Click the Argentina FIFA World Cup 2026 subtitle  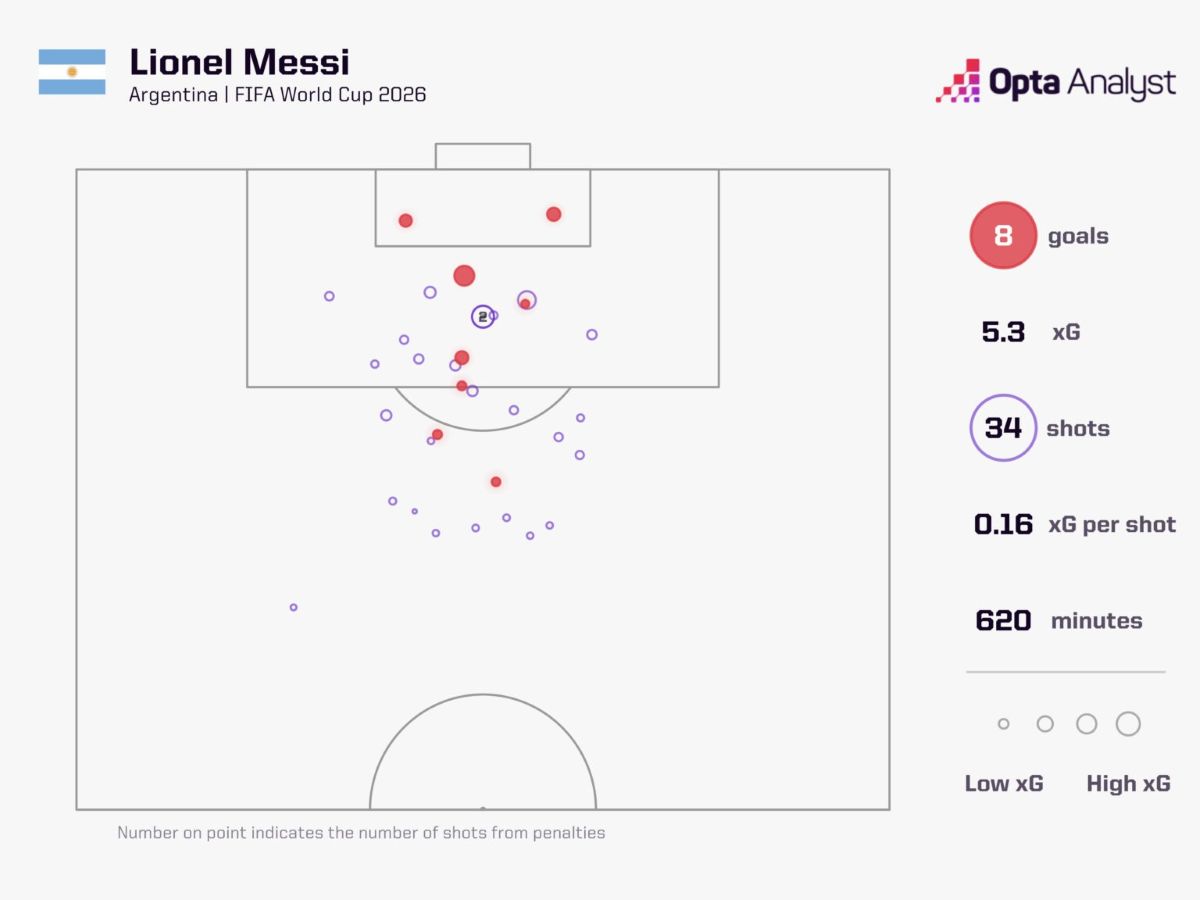(x=278, y=95)
